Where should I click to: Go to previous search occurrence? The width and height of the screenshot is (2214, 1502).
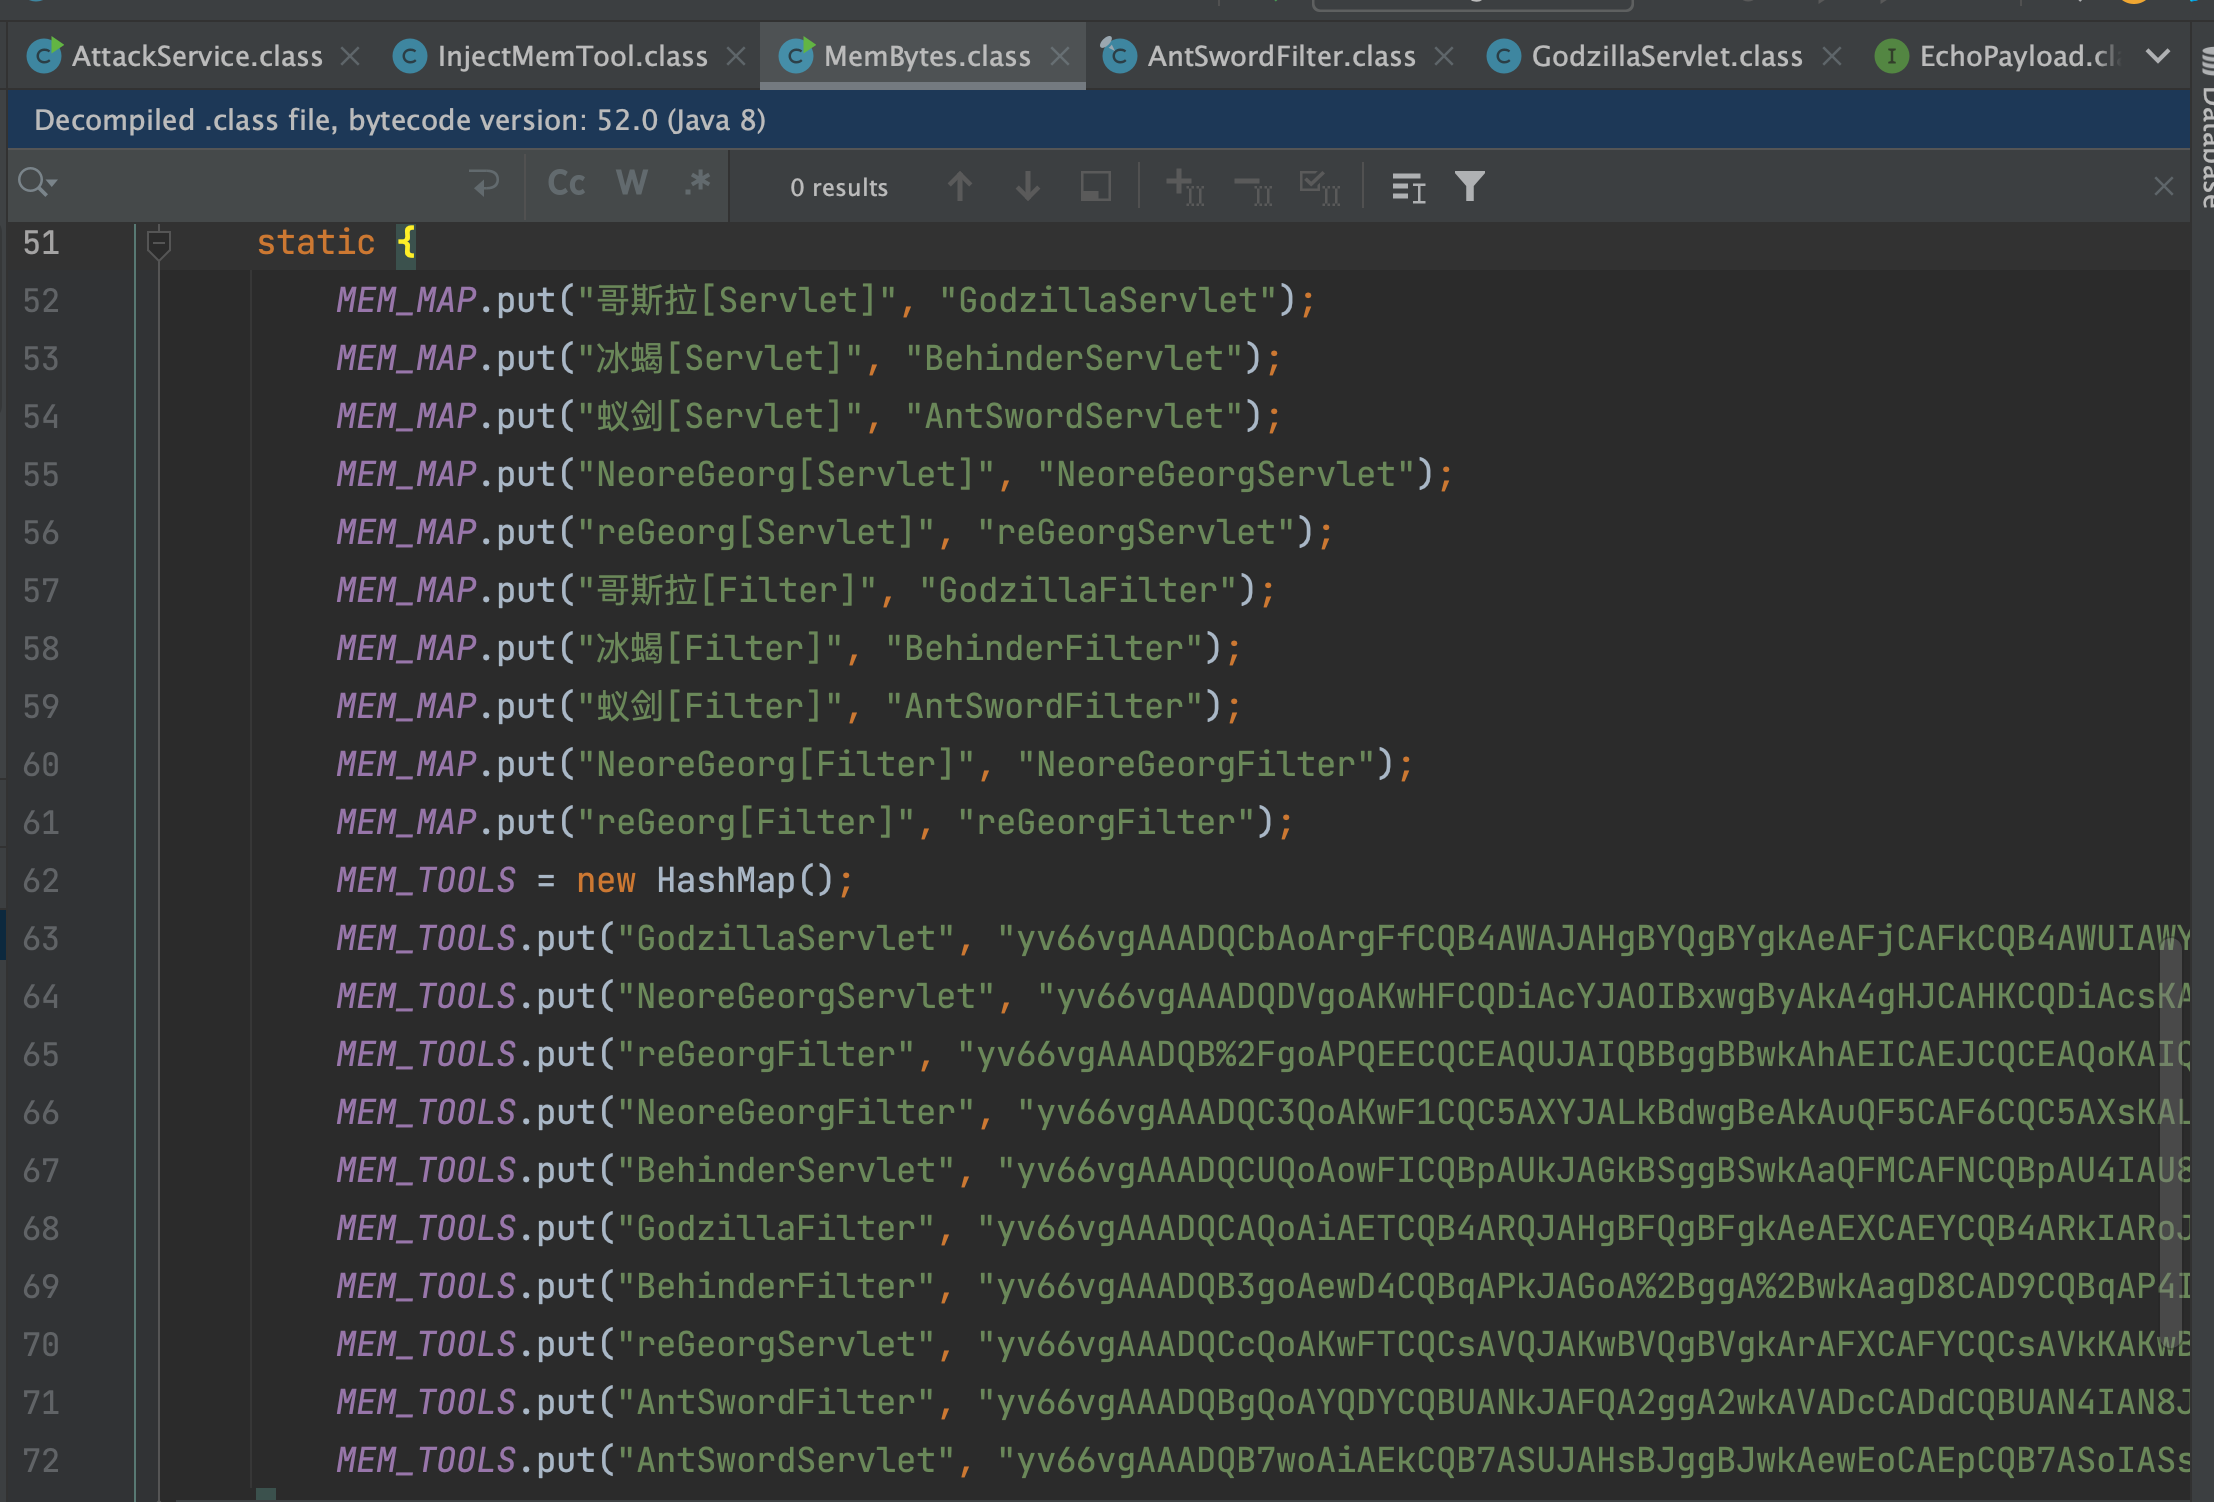(x=960, y=186)
